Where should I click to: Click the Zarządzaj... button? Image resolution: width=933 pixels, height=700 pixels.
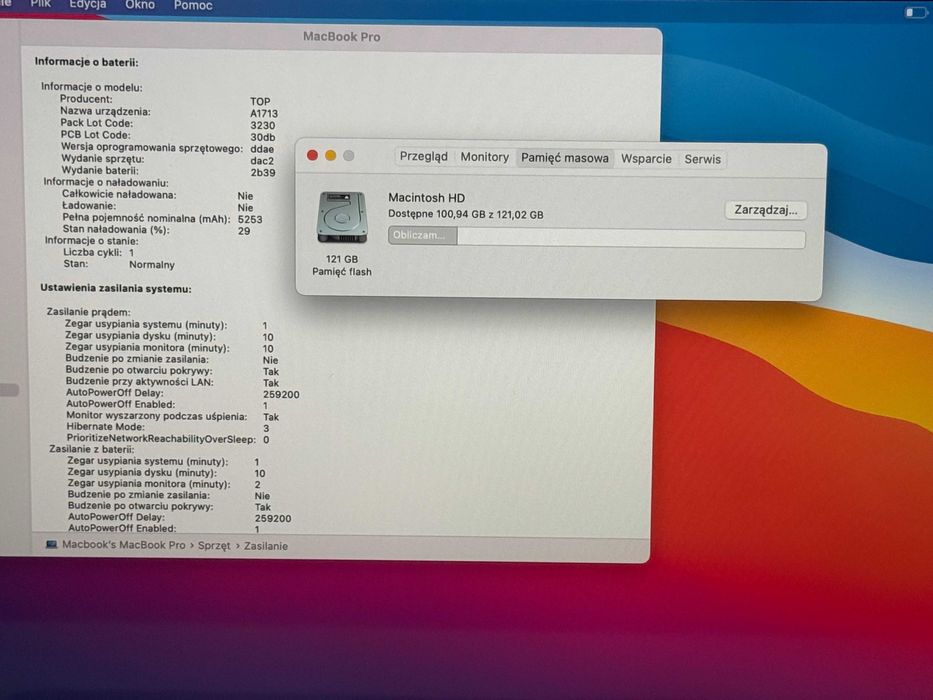tap(766, 210)
